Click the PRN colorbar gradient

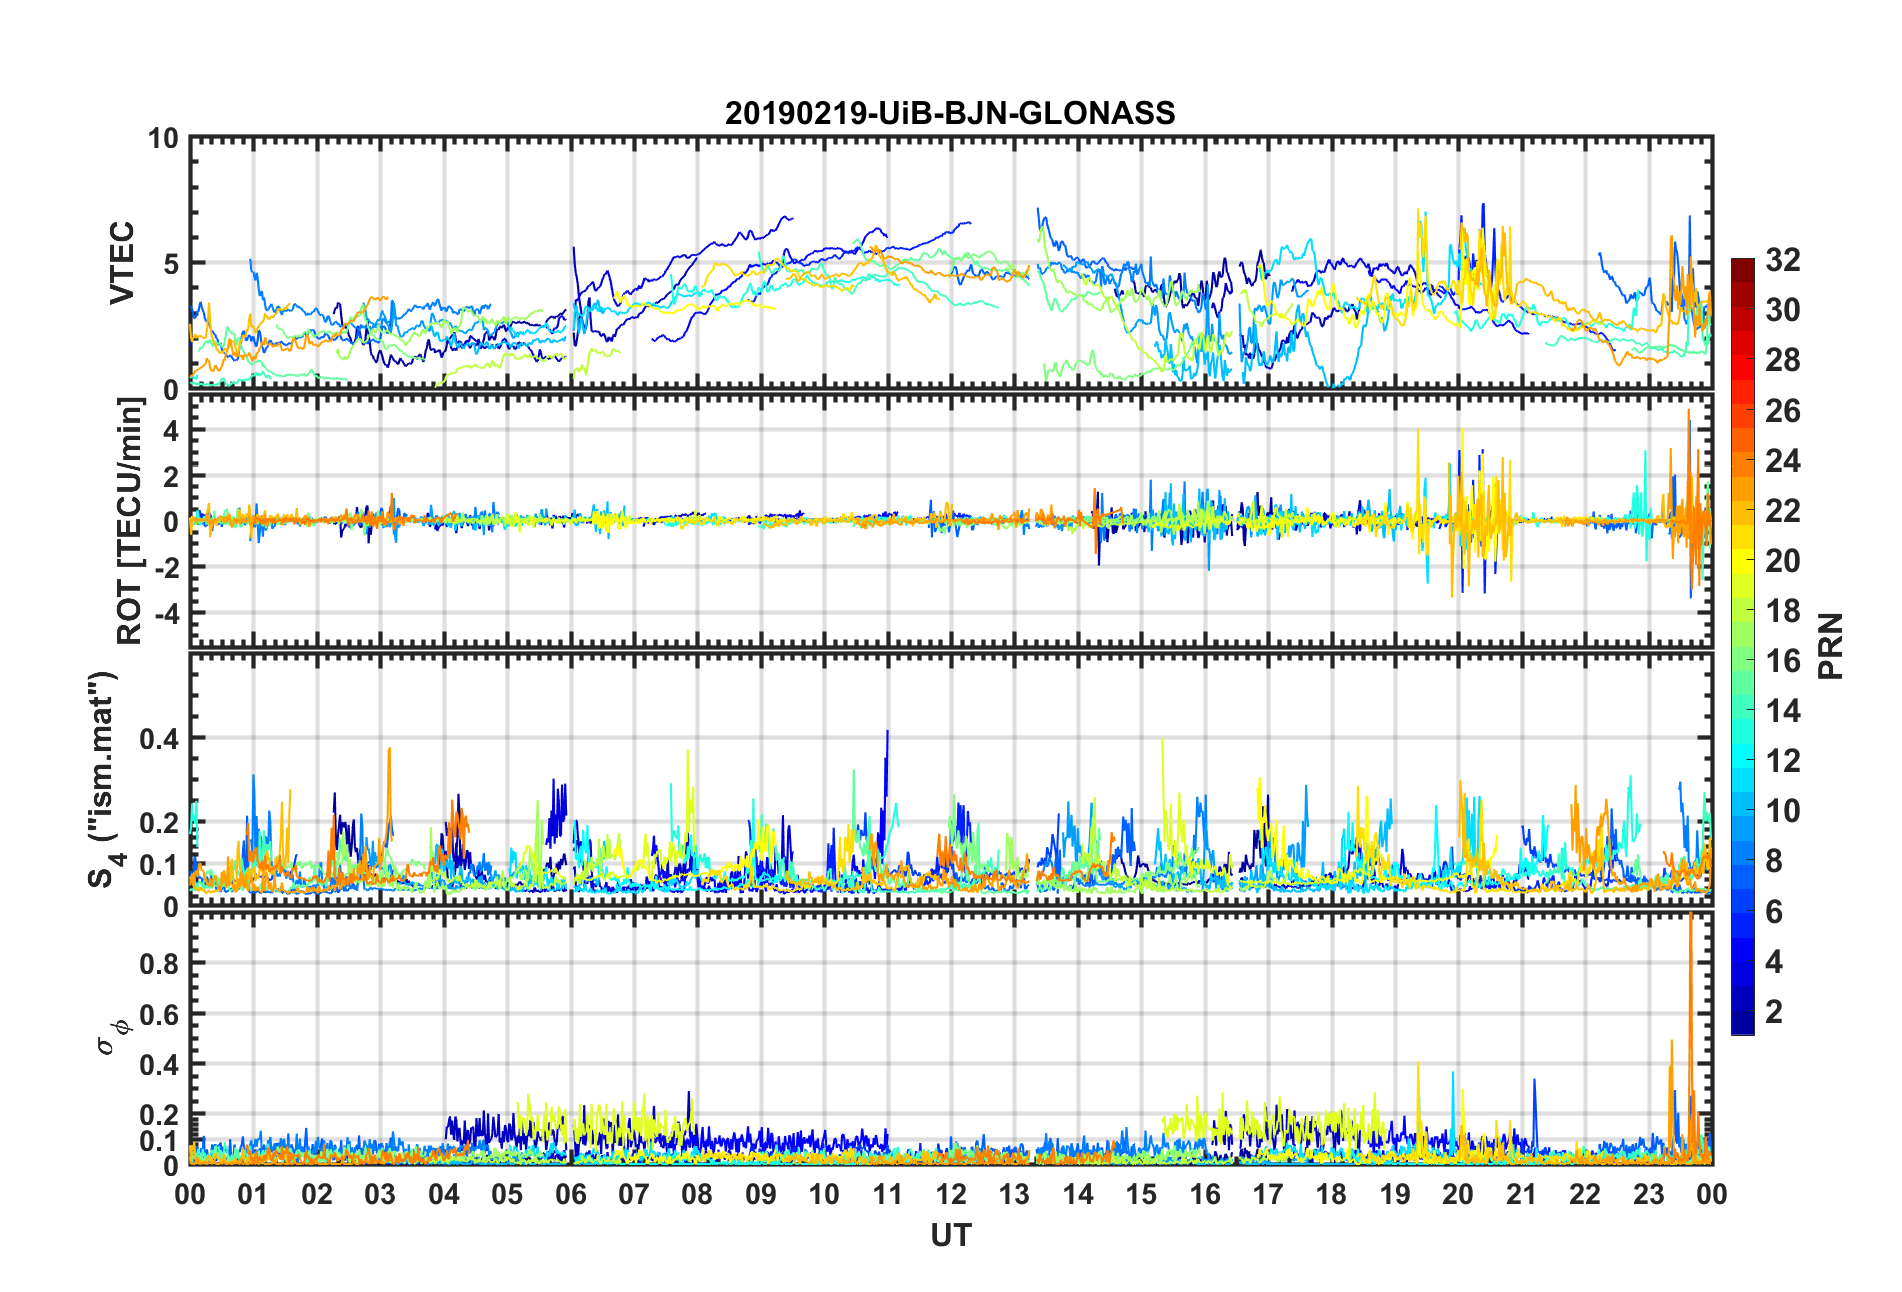(x=1742, y=646)
